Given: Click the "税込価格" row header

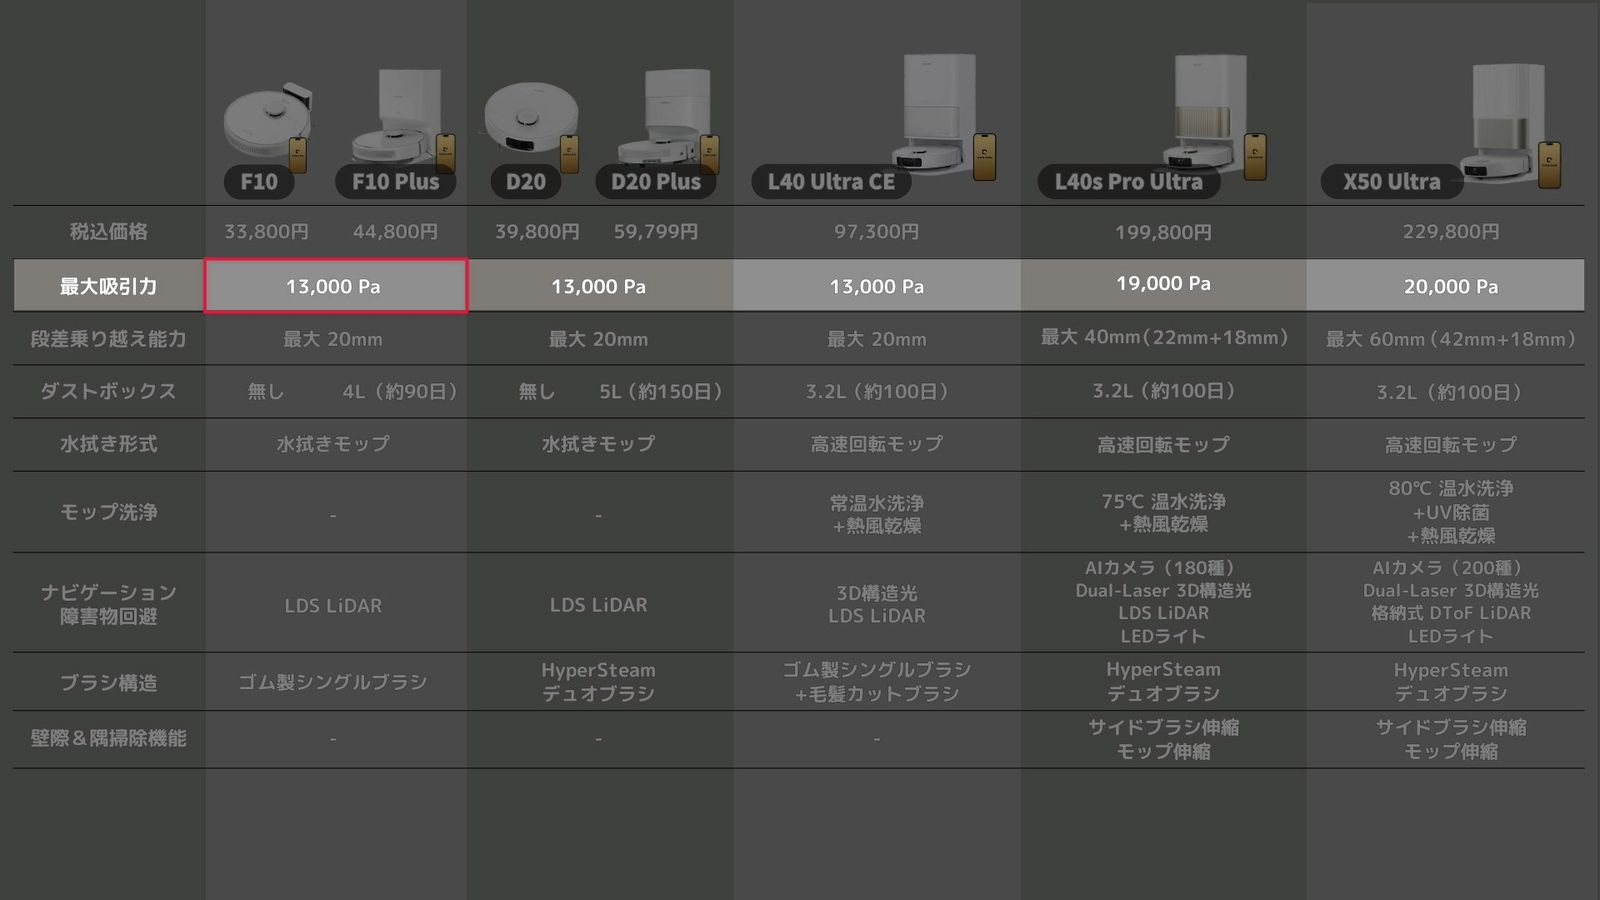Looking at the screenshot, I should 109,232.
